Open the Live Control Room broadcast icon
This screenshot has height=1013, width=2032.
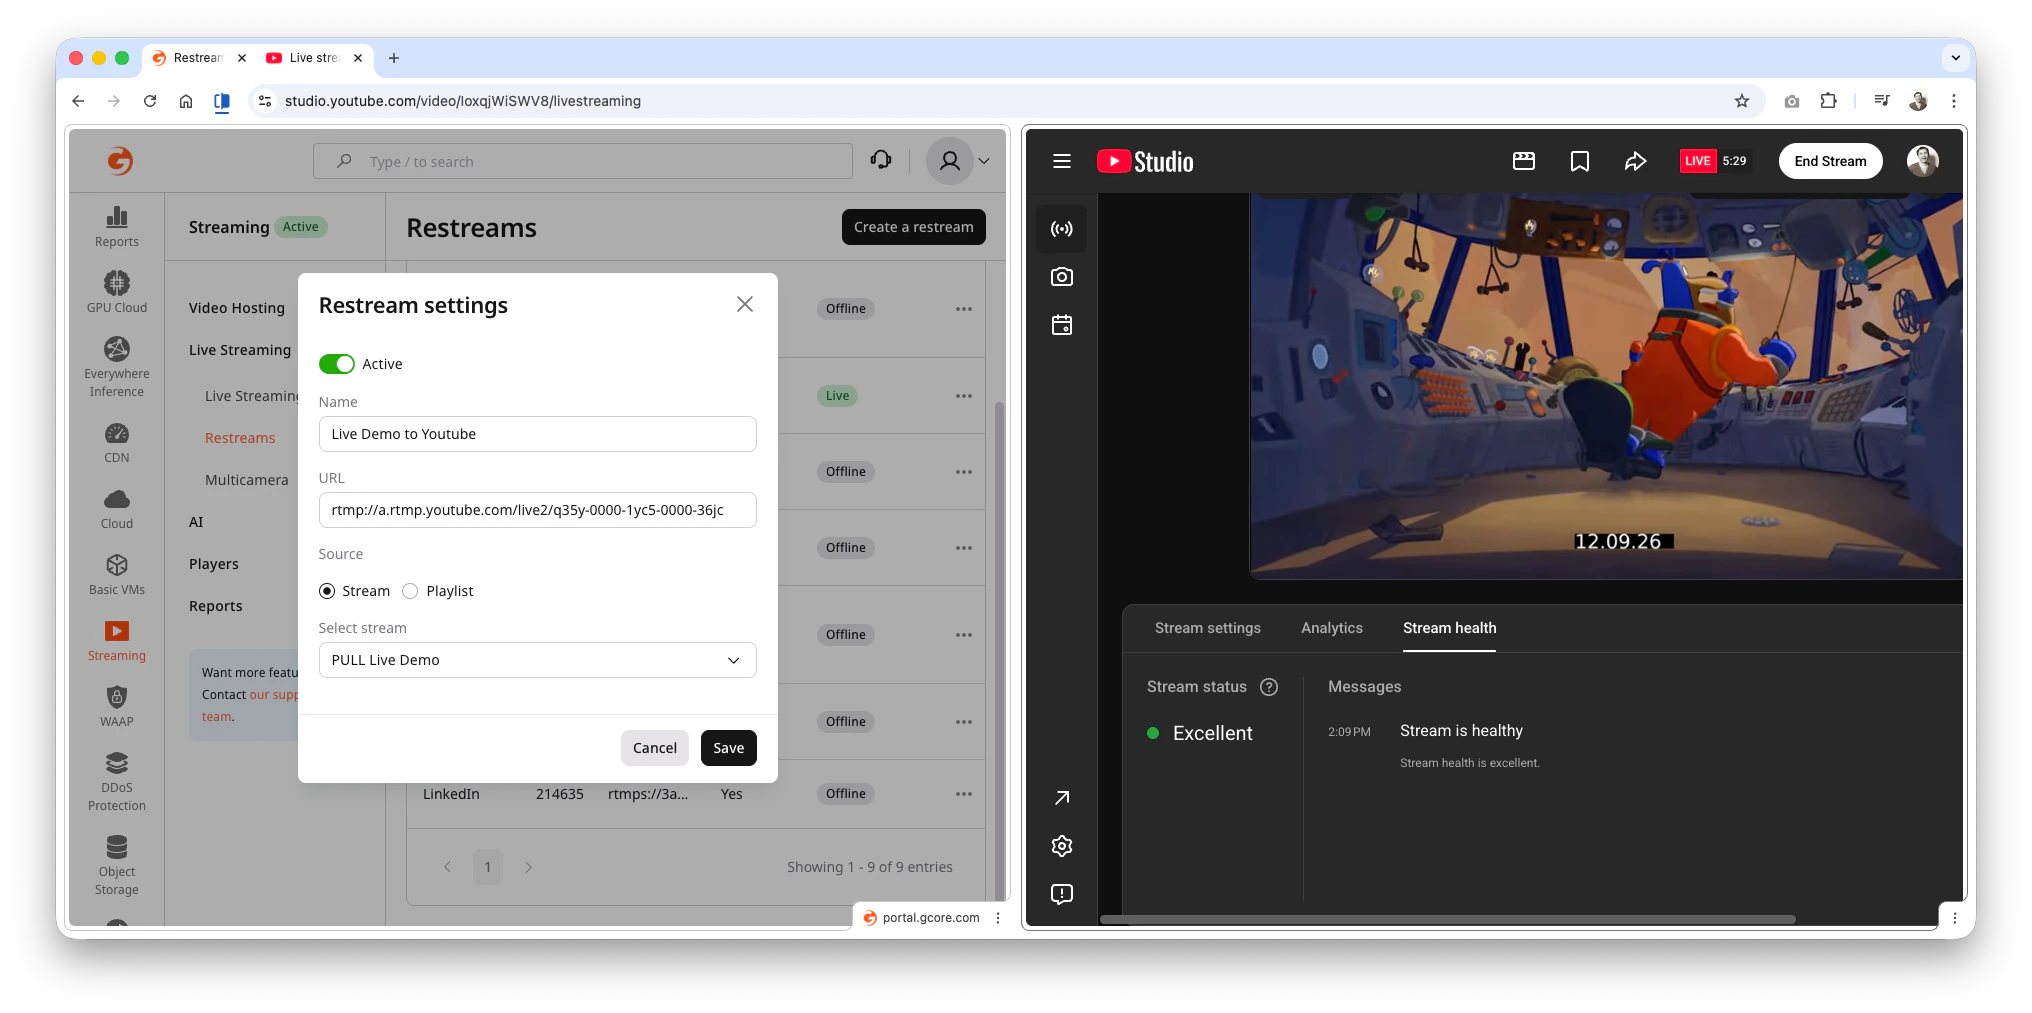pyautogui.click(x=1062, y=228)
